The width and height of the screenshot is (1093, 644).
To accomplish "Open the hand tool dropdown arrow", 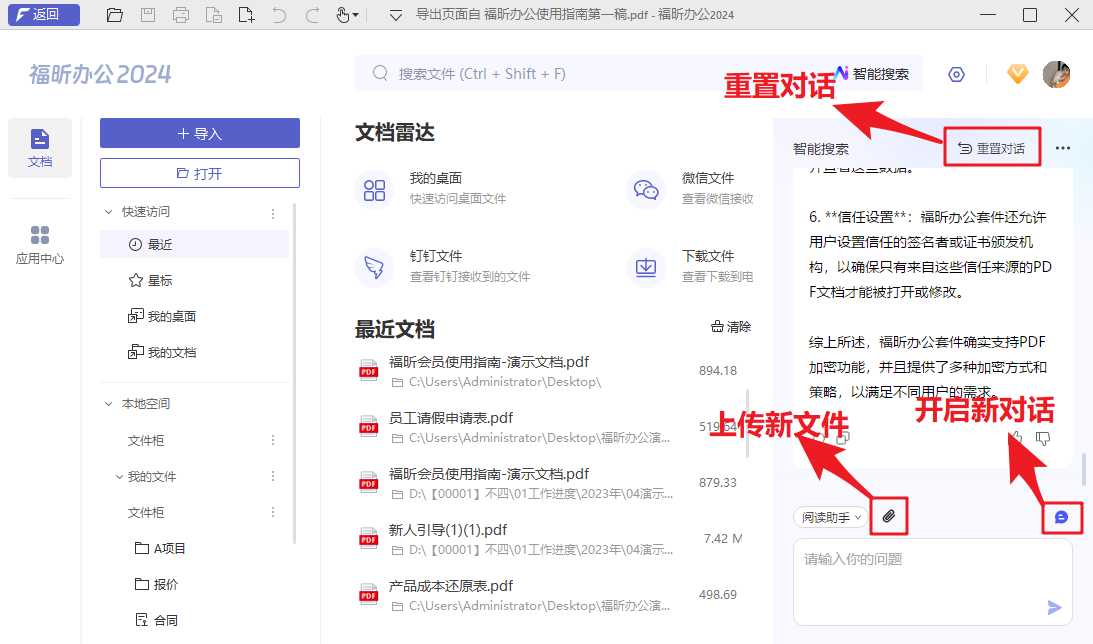I will tap(356, 15).
